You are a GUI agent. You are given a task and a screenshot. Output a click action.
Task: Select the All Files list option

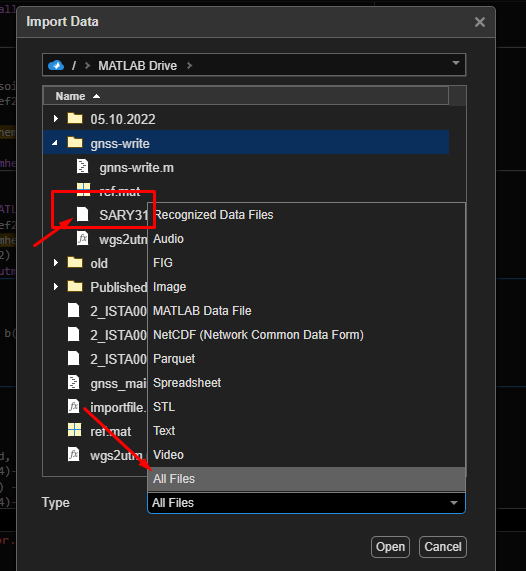pos(306,479)
